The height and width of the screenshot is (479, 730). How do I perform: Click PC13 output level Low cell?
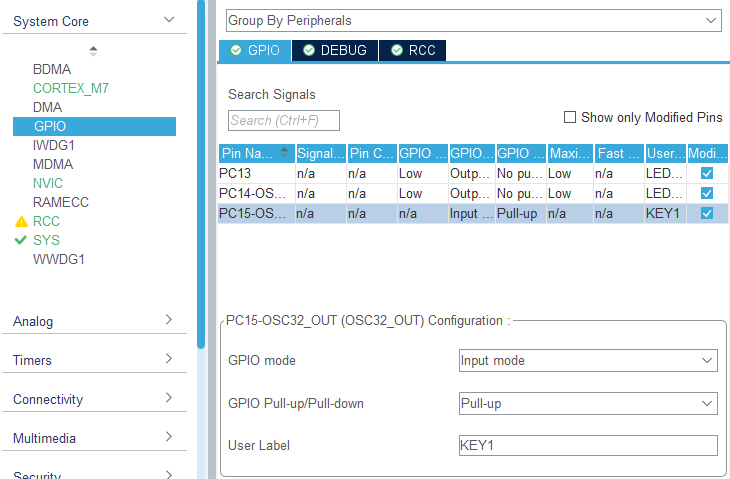(422, 173)
